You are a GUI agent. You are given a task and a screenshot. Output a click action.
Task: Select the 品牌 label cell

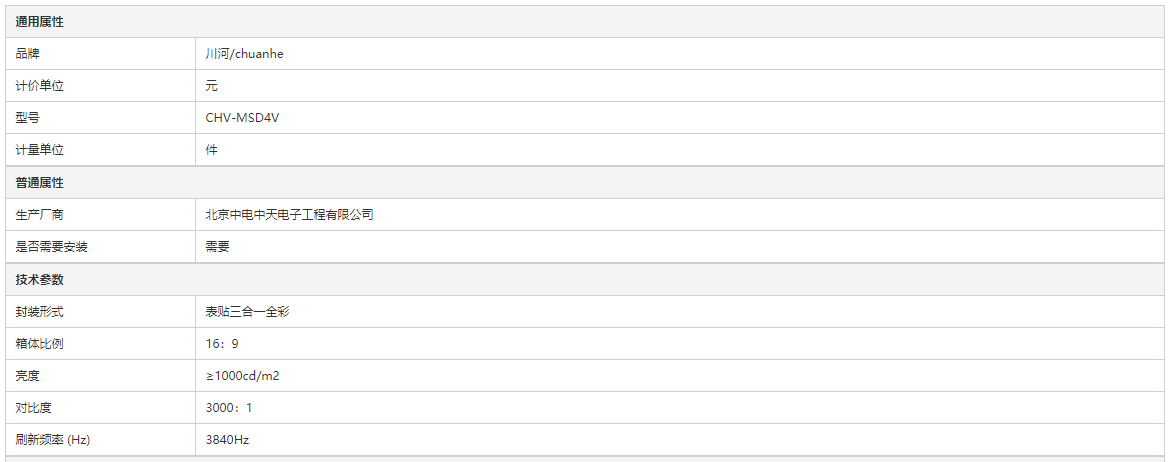tap(28, 54)
